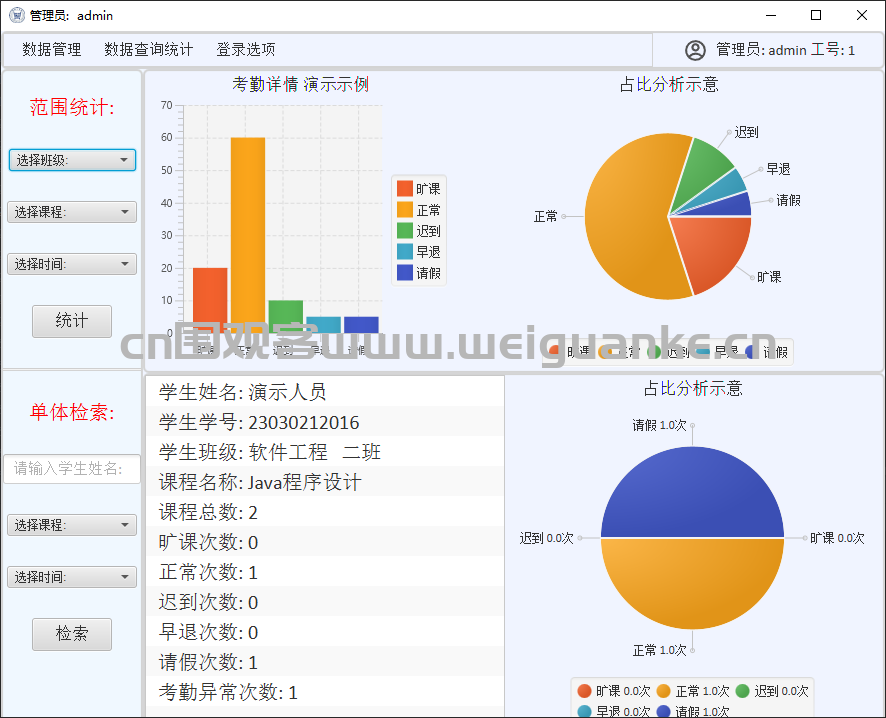Image resolution: width=886 pixels, height=718 pixels.
Task: Click the green 迟到 bar in chart
Action: [285, 316]
